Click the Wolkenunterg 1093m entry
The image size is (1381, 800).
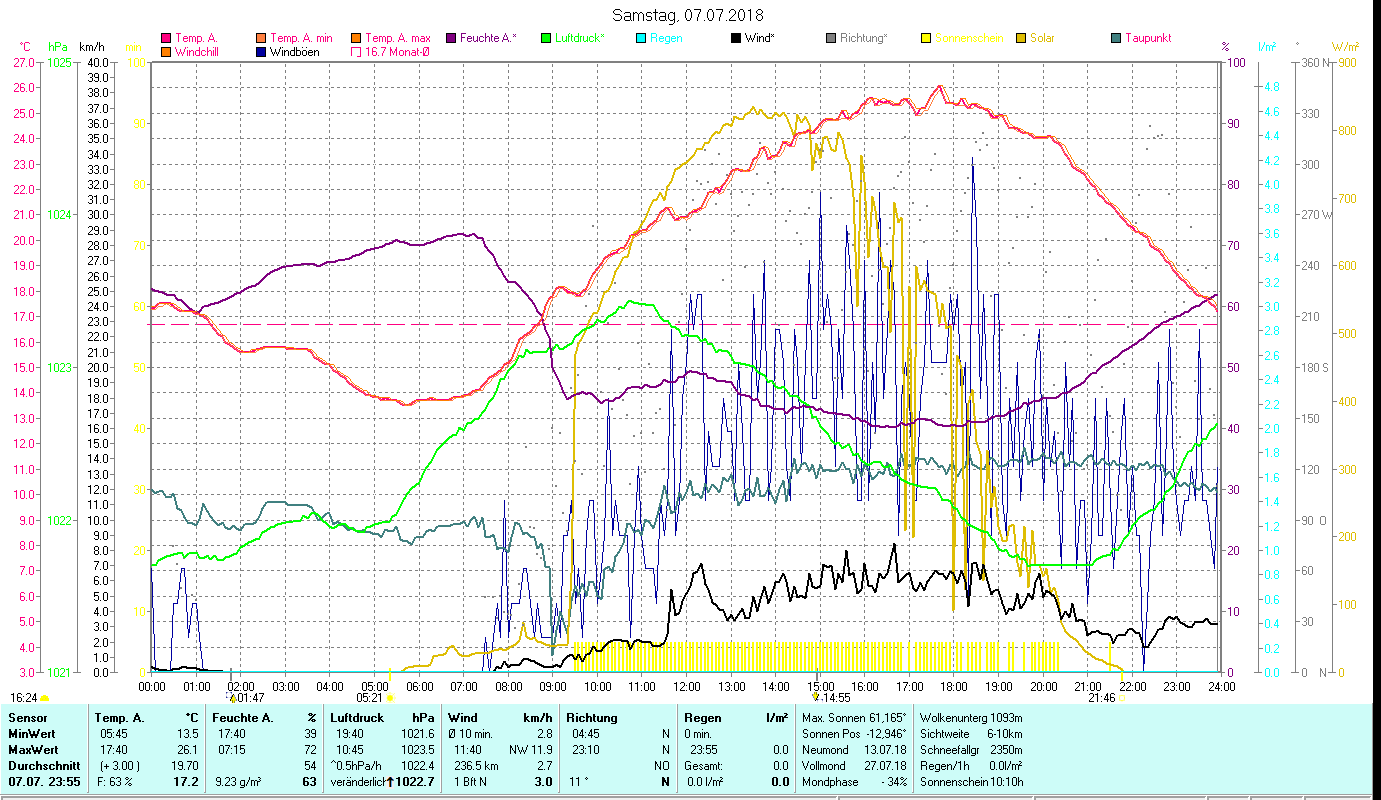pyautogui.click(x=971, y=717)
